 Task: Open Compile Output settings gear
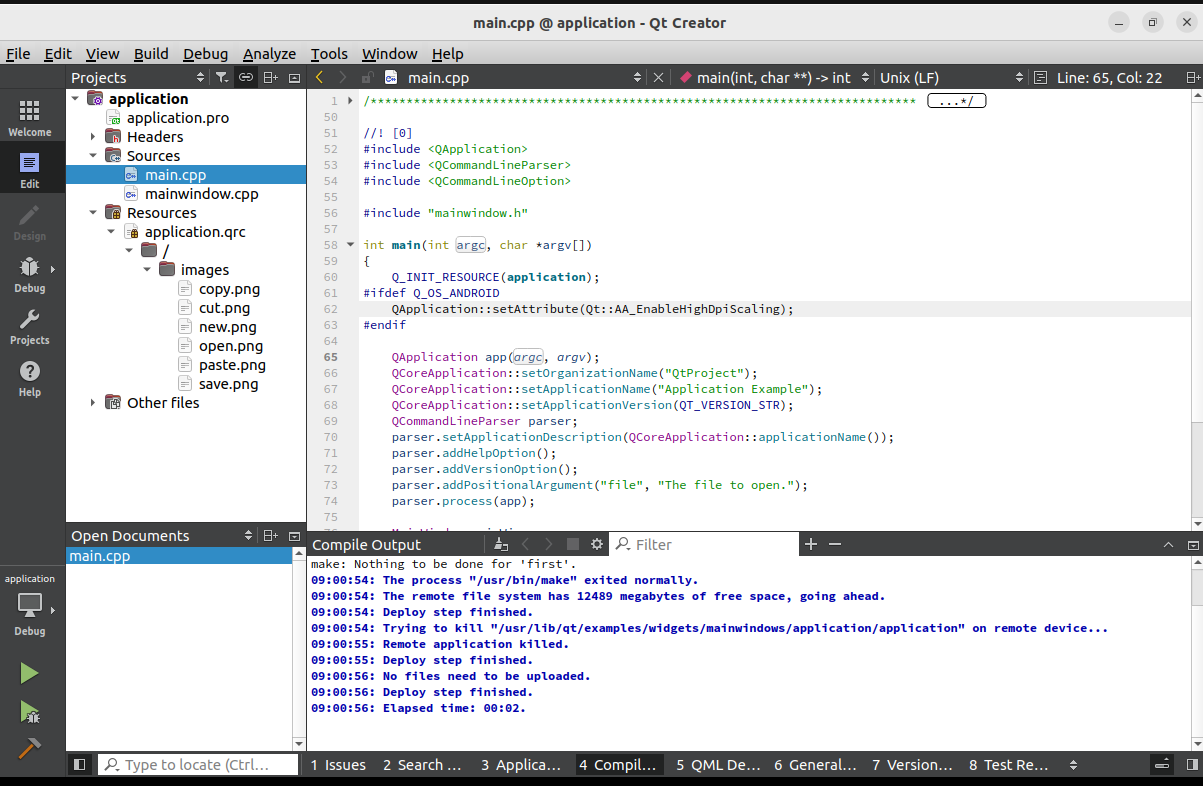point(597,544)
